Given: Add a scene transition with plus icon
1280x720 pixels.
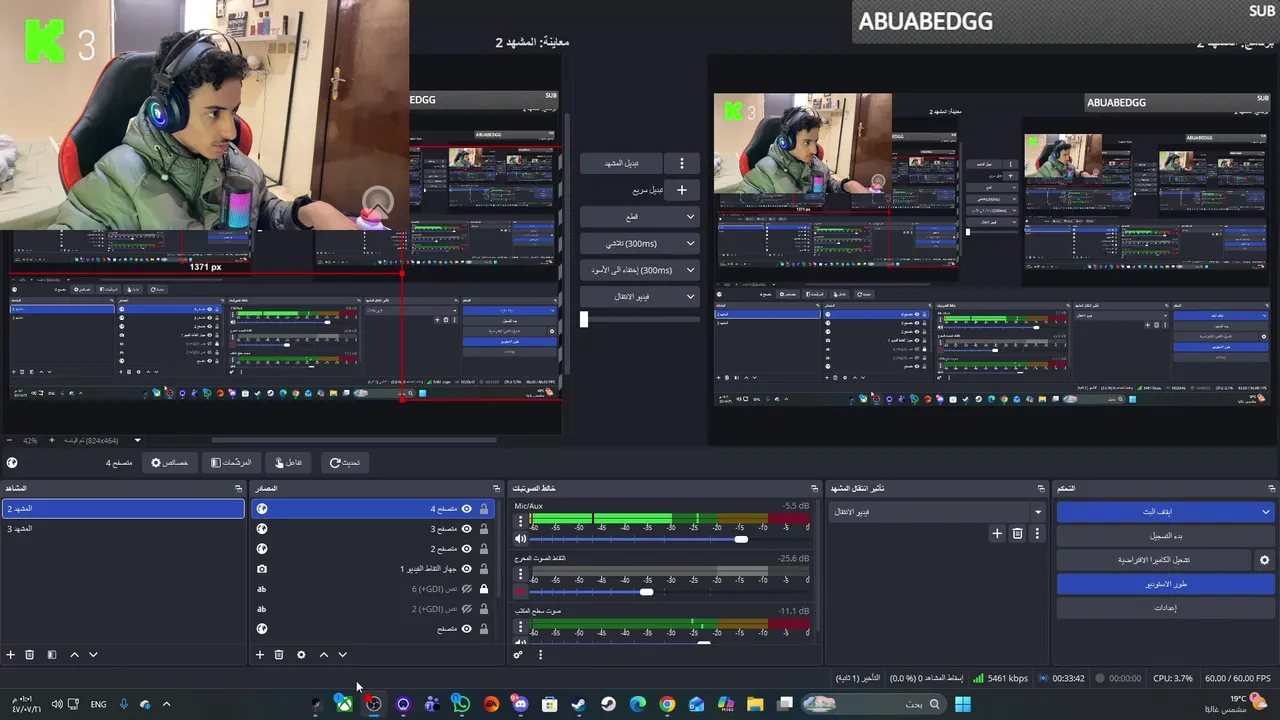Looking at the screenshot, I should pos(997,534).
